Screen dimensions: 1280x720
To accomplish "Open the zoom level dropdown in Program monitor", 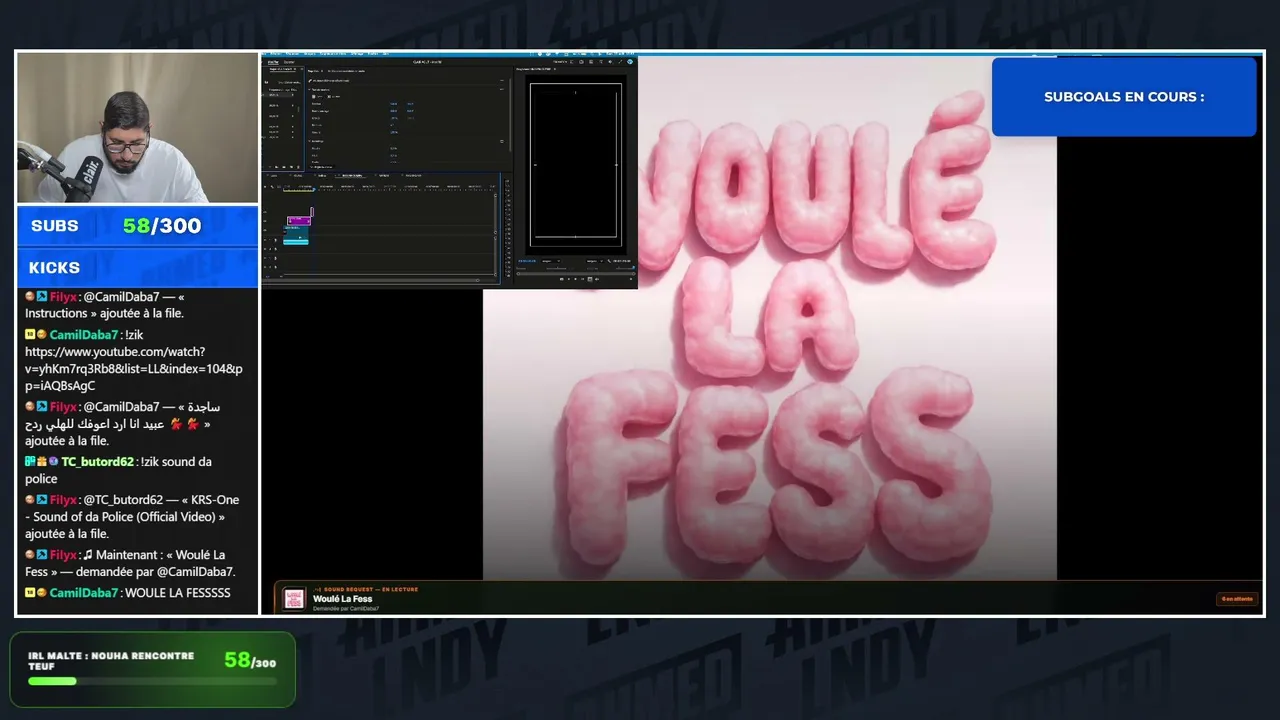I will click(x=549, y=261).
